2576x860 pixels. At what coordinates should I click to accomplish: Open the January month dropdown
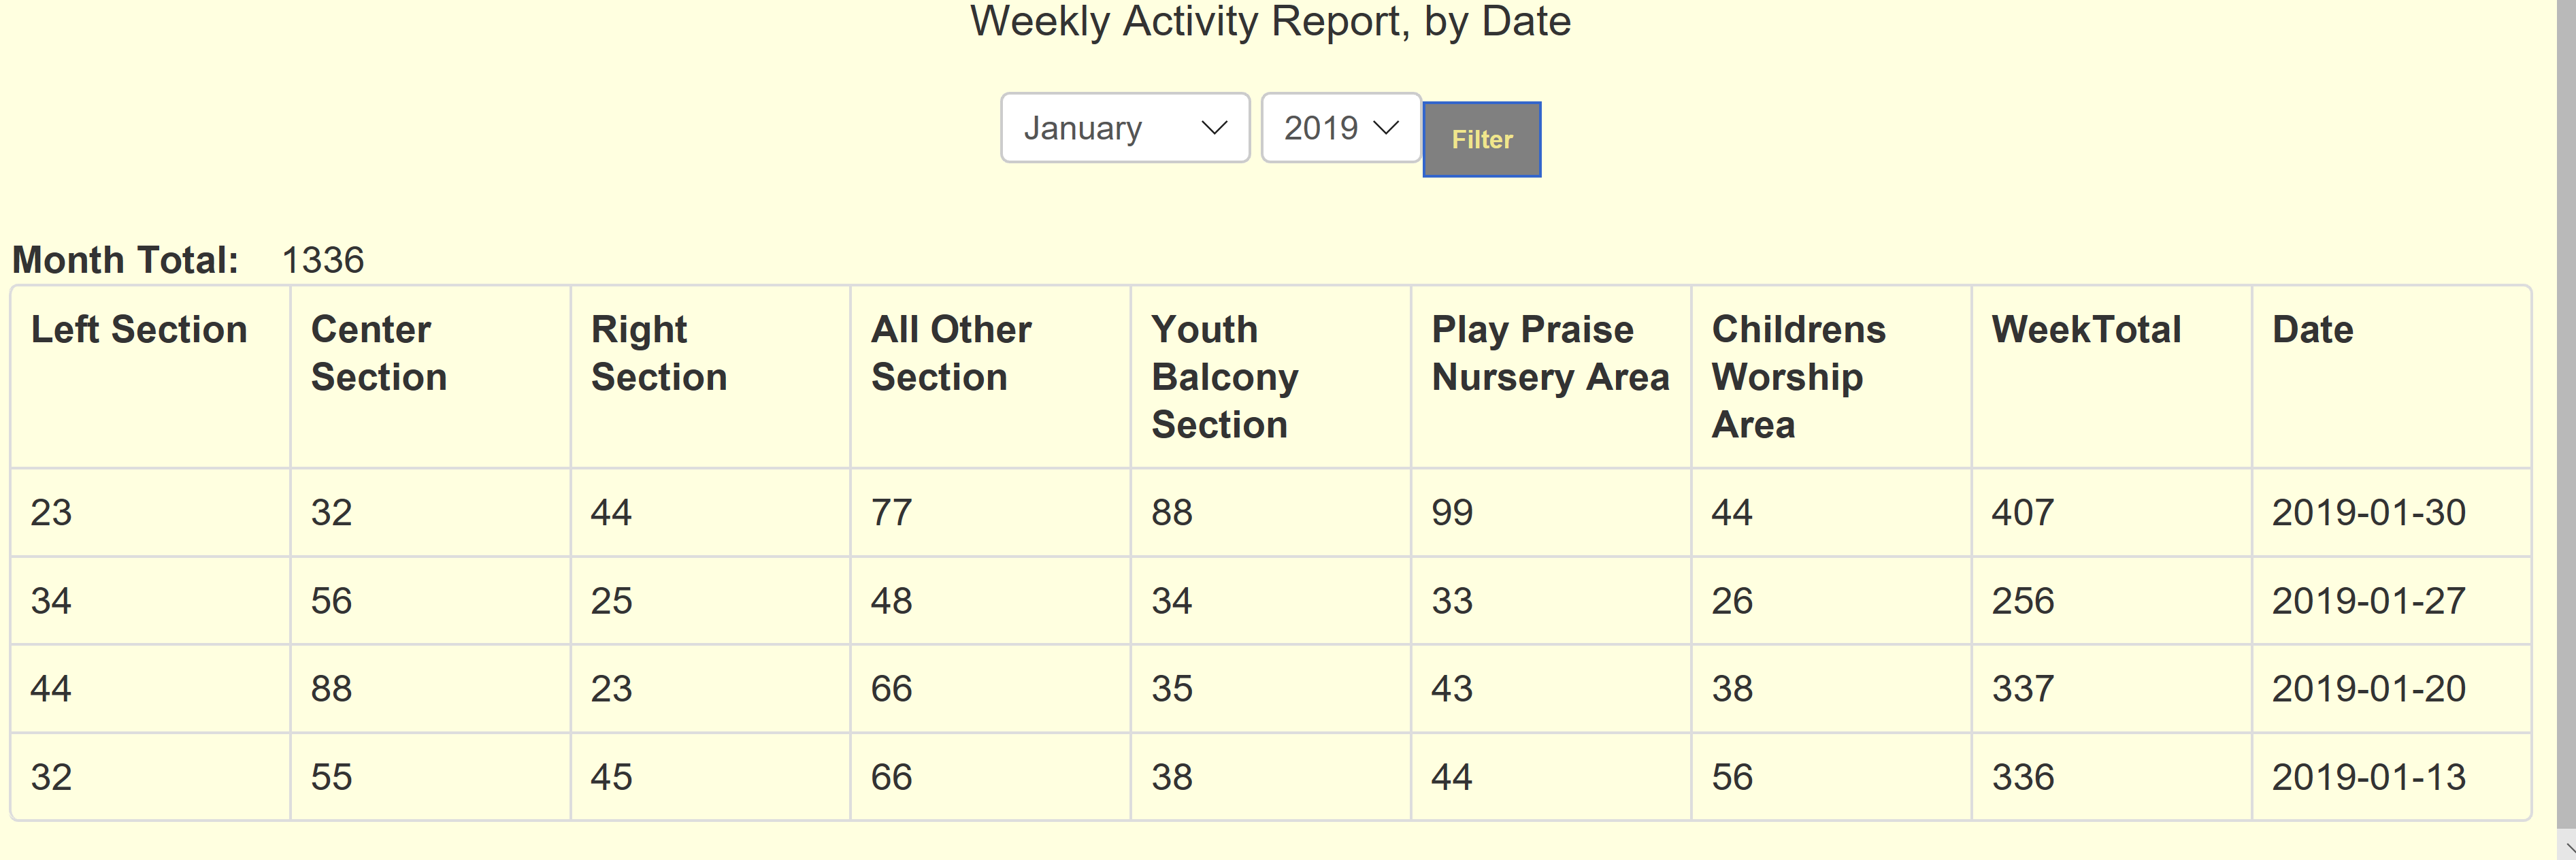click(x=1124, y=128)
